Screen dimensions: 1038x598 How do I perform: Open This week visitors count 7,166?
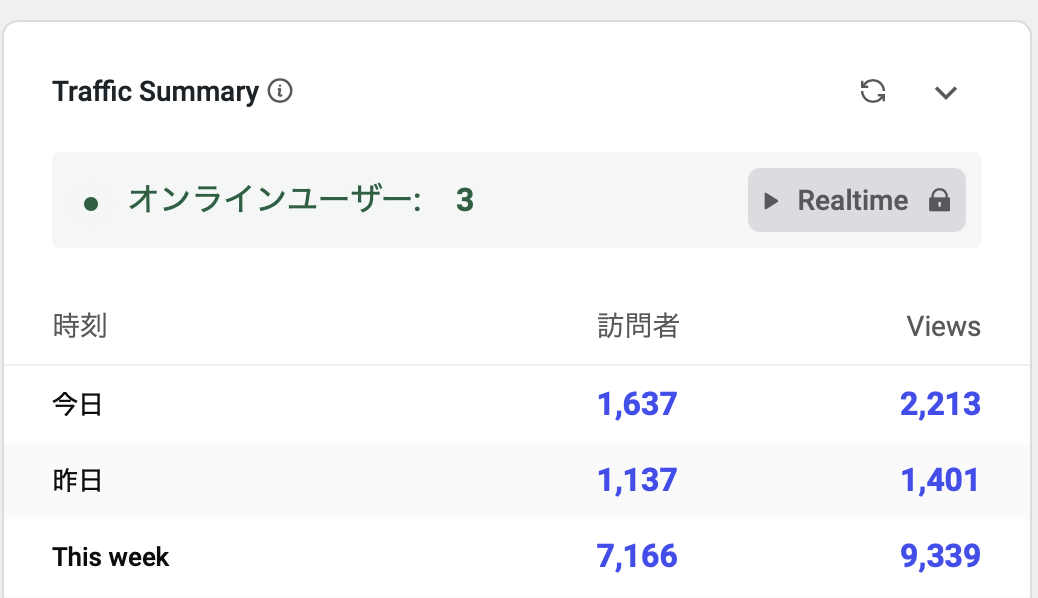tap(637, 556)
